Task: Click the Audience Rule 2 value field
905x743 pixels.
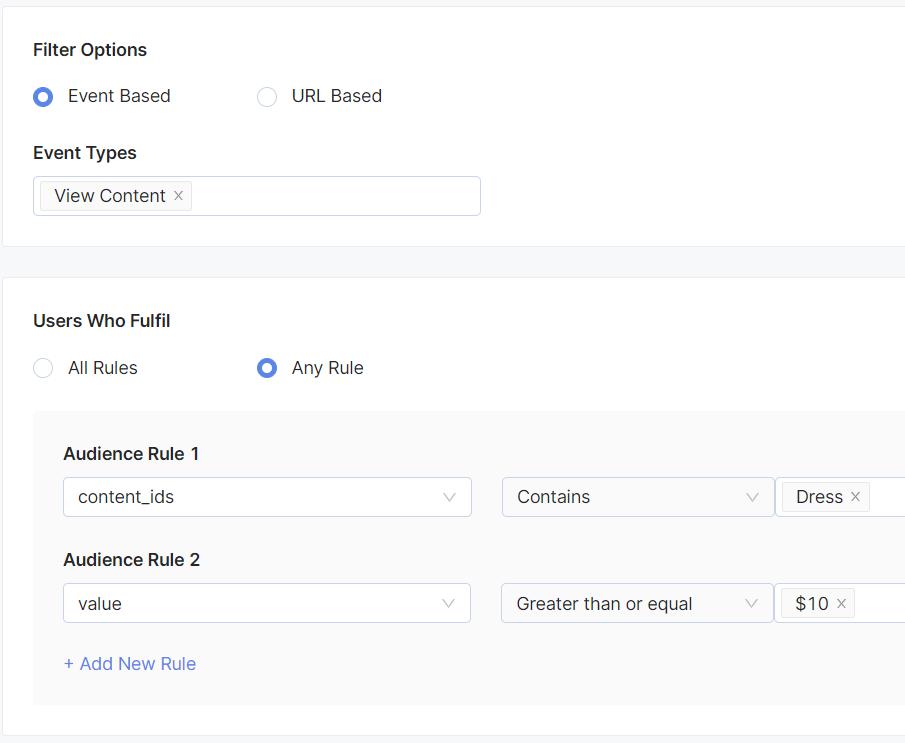Action: tap(840, 603)
